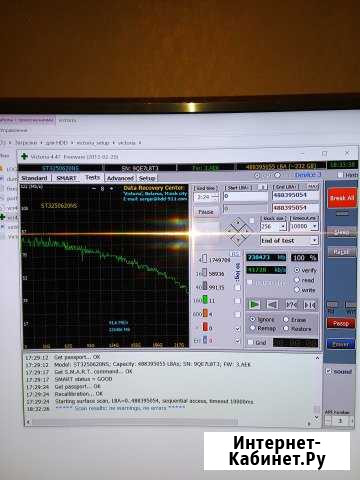Viewport: 360px width, 480px height.
Task: Click the green play scan button
Action: (x=254, y=304)
